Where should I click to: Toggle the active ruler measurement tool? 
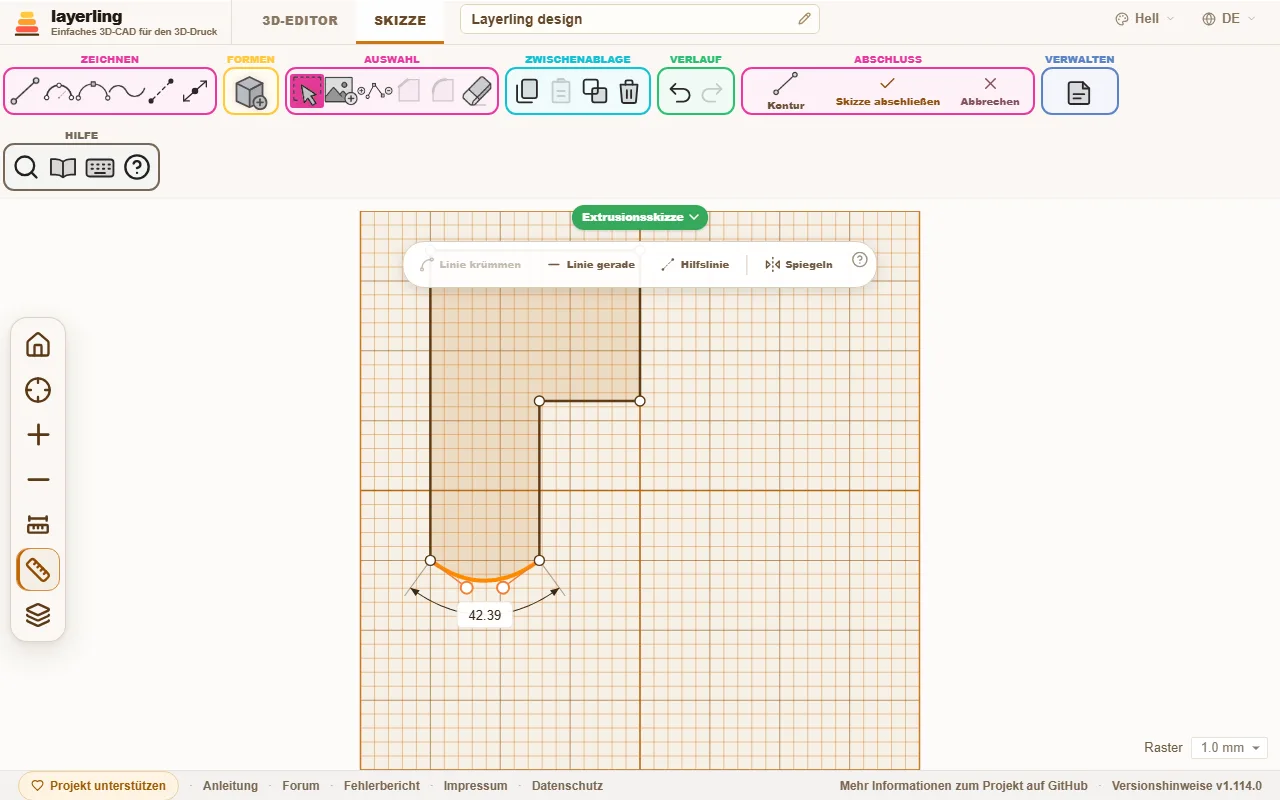[x=38, y=570]
